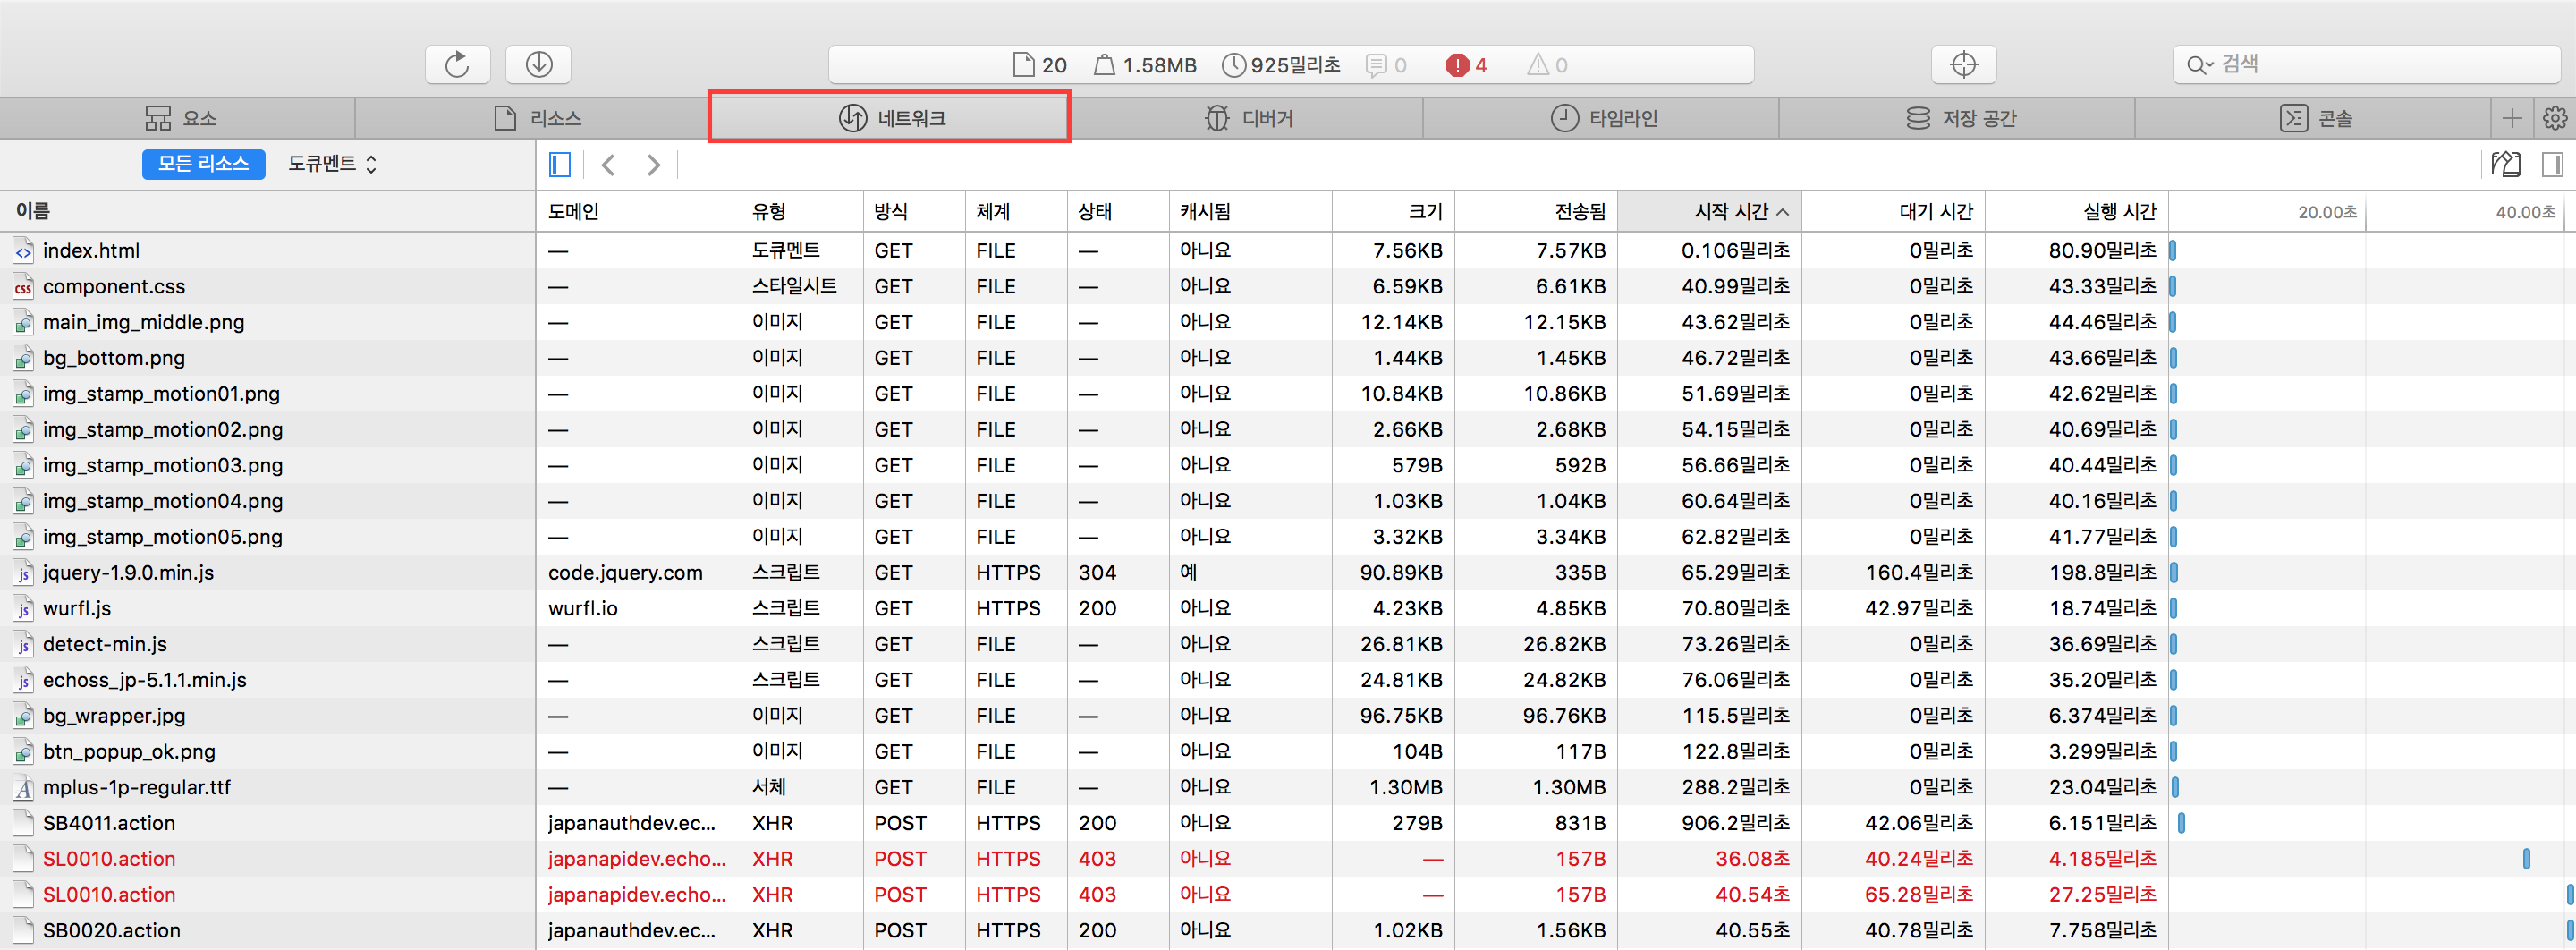Open the inspector settings gear
The width and height of the screenshot is (2576, 950).
(2555, 118)
